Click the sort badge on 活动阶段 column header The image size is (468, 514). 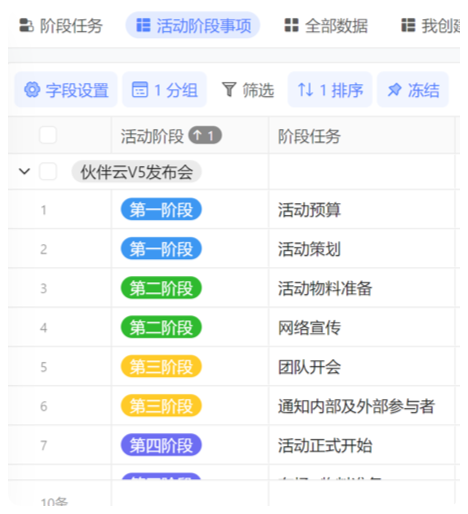[x=205, y=135]
